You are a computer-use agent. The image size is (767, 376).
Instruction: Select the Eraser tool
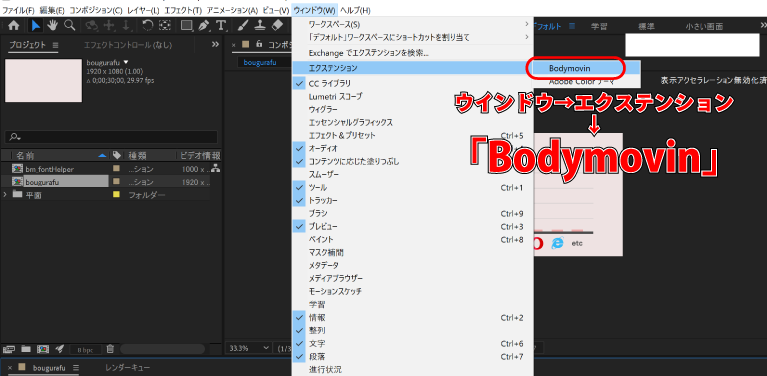tap(277, 25)
